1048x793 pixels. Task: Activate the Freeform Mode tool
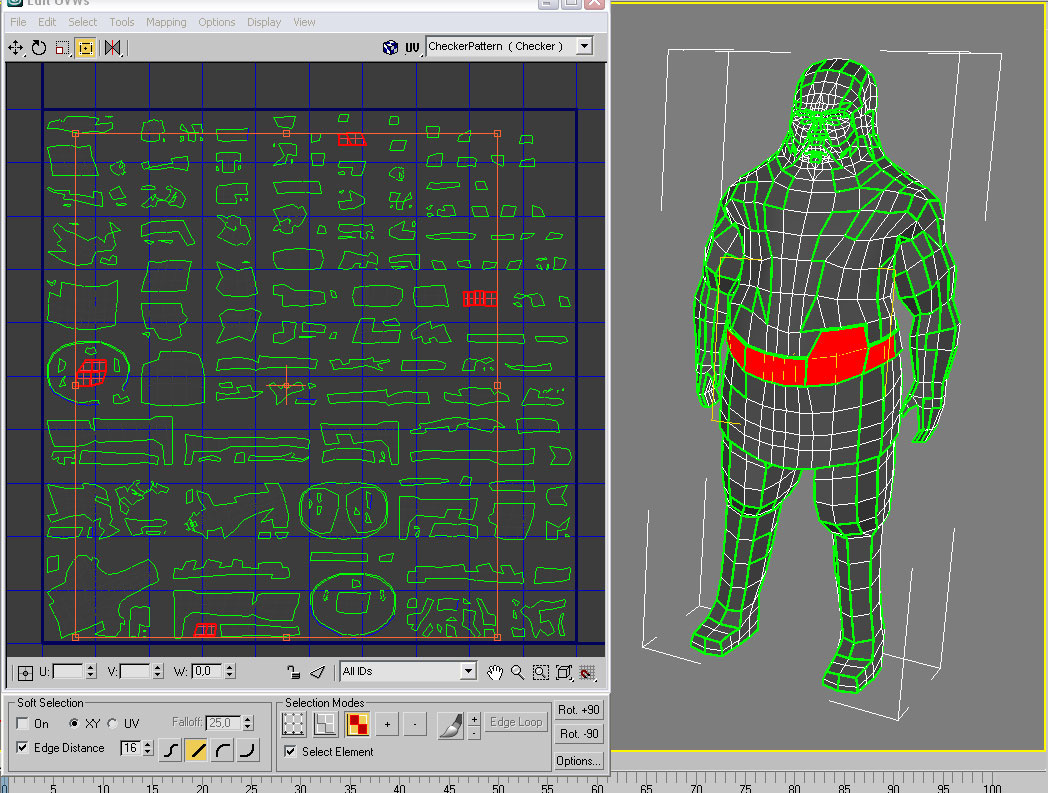point(86,47)
